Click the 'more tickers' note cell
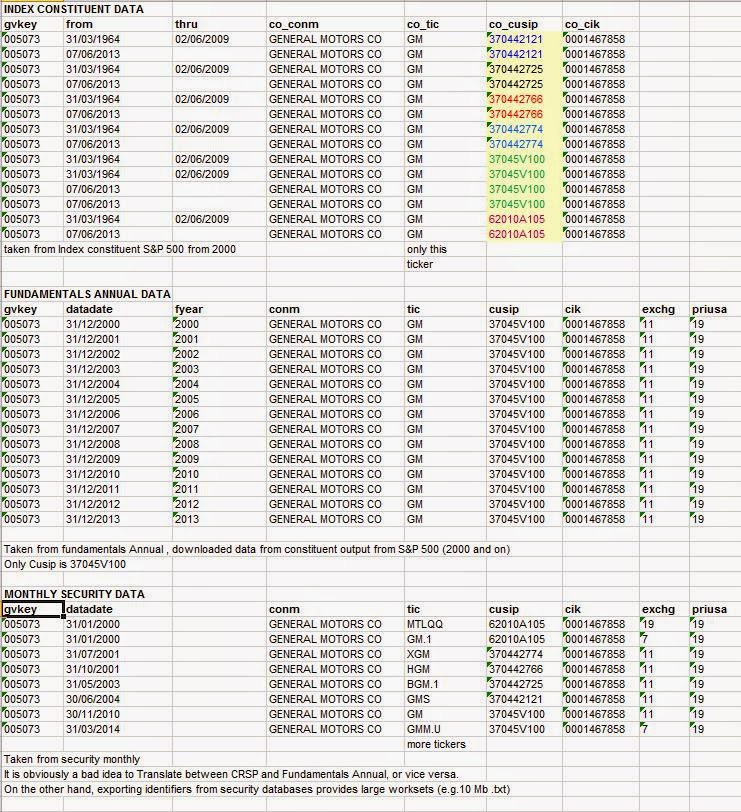Image resolution: width=741 pixels, height=812 pixels. [445, 744]
